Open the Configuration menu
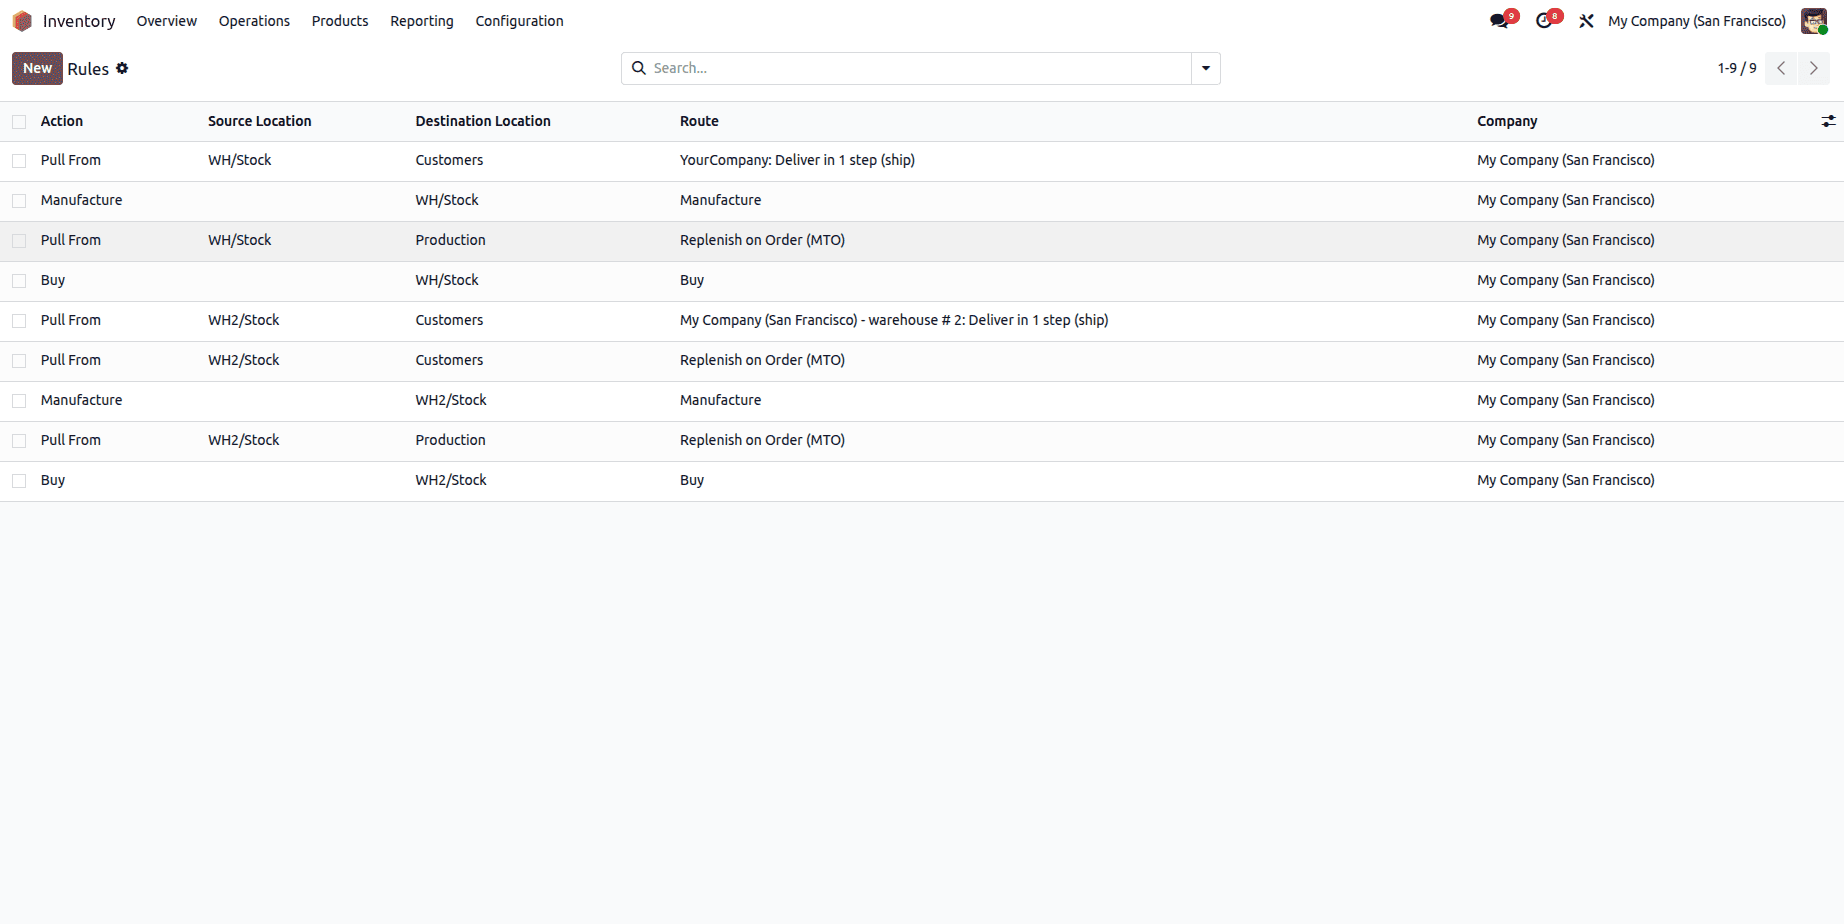This screenshot has width=1844, height=924. click(x=519, y=21)
